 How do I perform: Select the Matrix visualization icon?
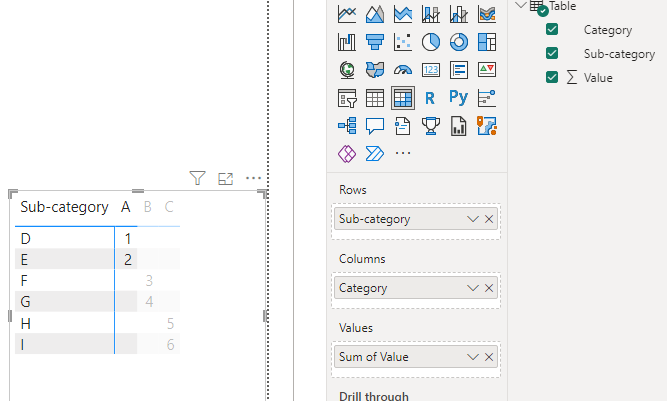pyautogui.click(x=402, y=98)
